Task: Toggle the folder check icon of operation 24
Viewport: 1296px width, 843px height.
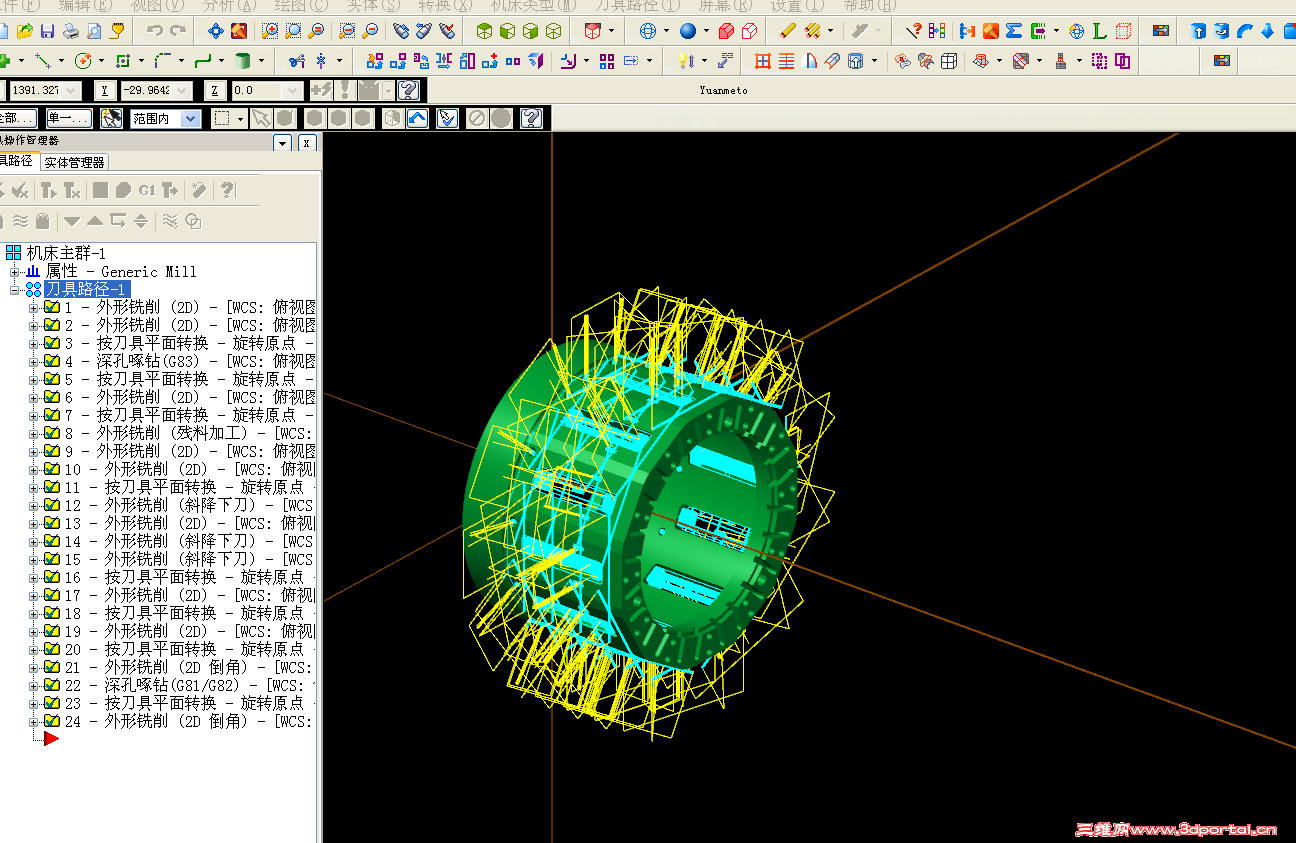Action: pyautogui.click(x=52, y=721)
